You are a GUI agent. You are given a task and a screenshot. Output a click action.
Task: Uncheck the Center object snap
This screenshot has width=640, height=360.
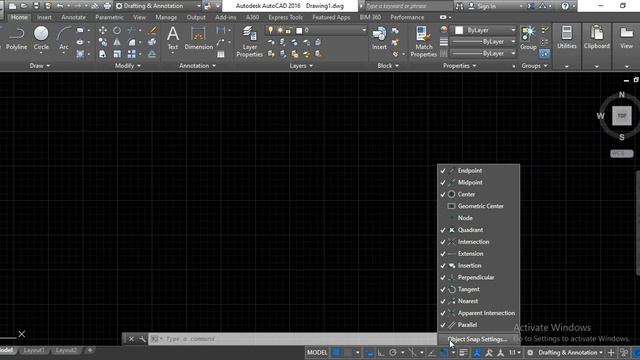(x=478, y=194)
